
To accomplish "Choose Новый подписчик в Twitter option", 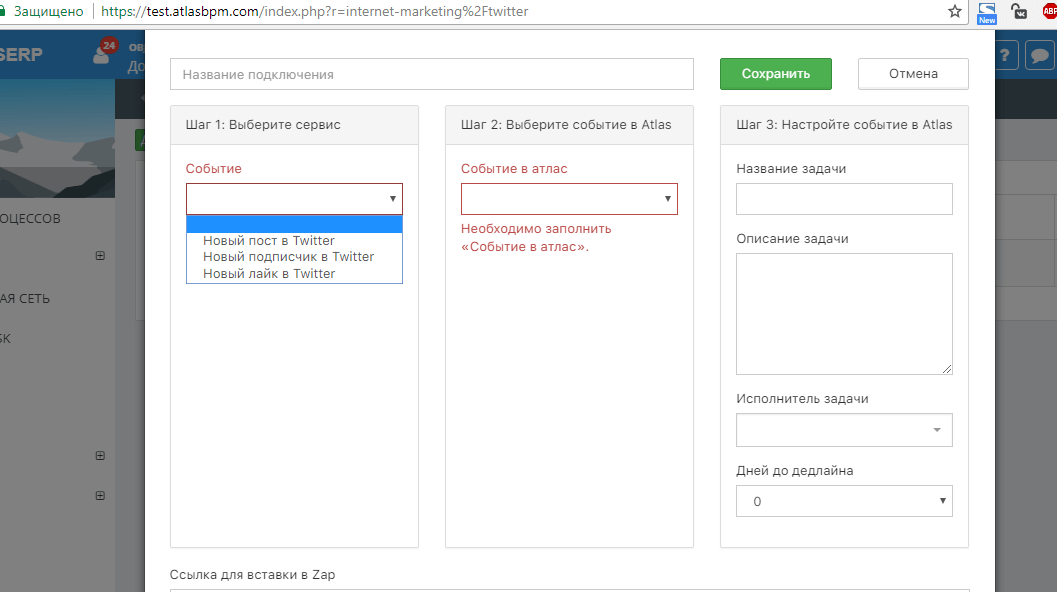I will pos(295,257).
